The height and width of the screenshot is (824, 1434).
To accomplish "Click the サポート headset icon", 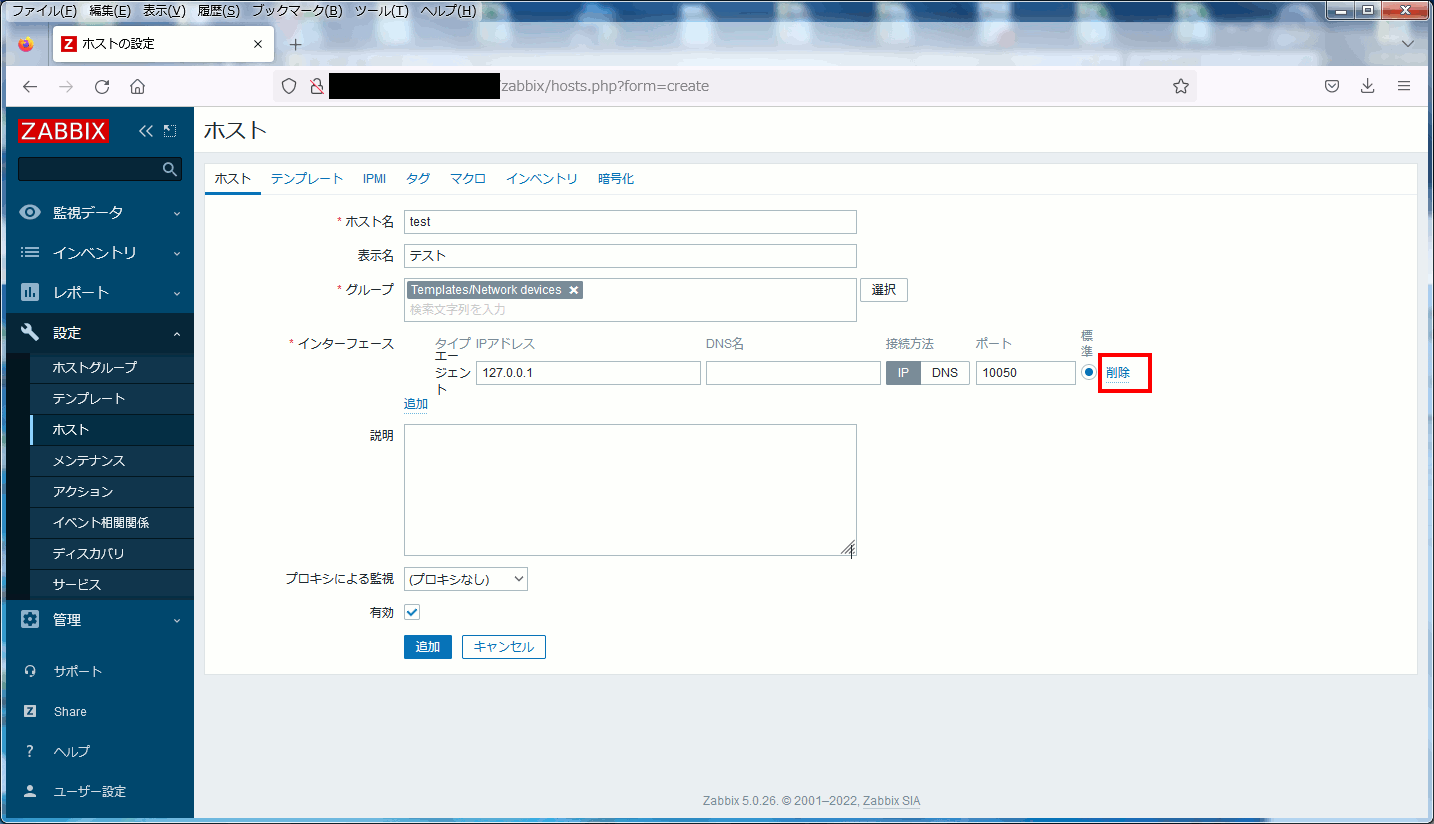I will point(30,671).
